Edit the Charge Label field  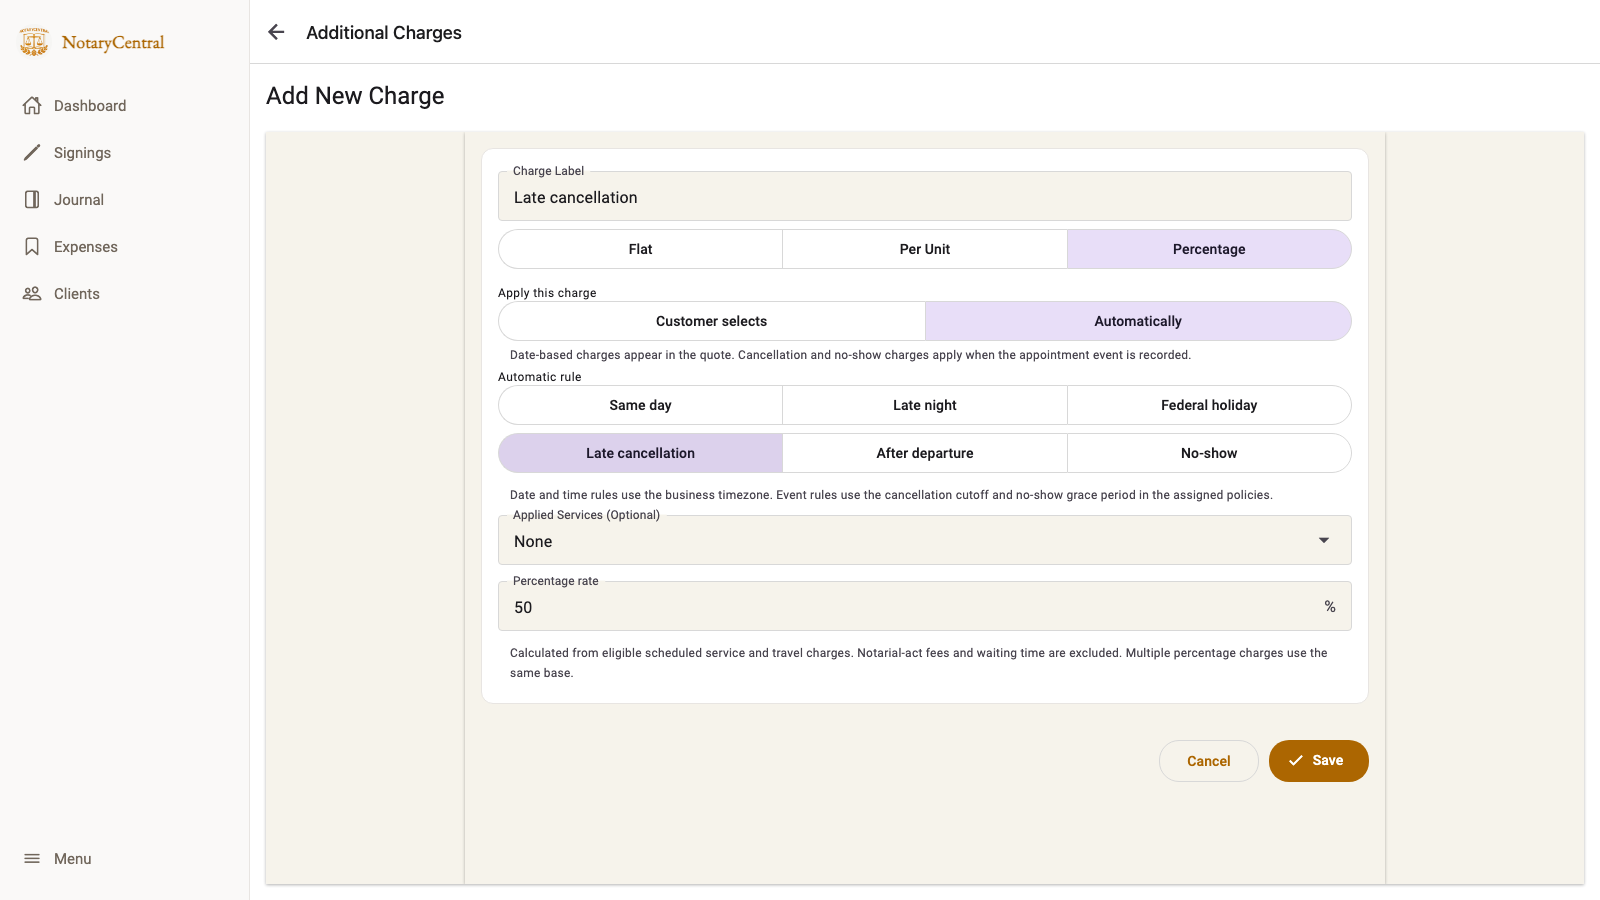[925, 197]
